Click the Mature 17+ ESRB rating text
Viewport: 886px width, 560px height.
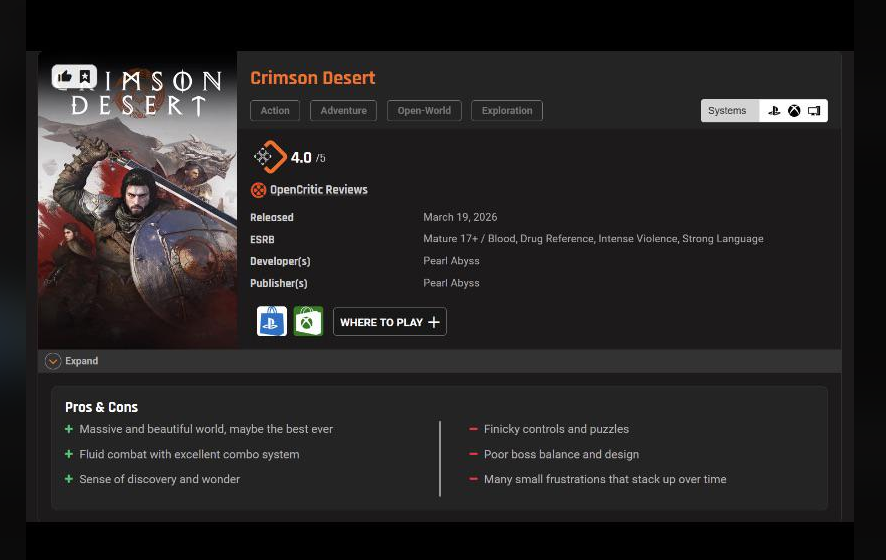point(593,238)
